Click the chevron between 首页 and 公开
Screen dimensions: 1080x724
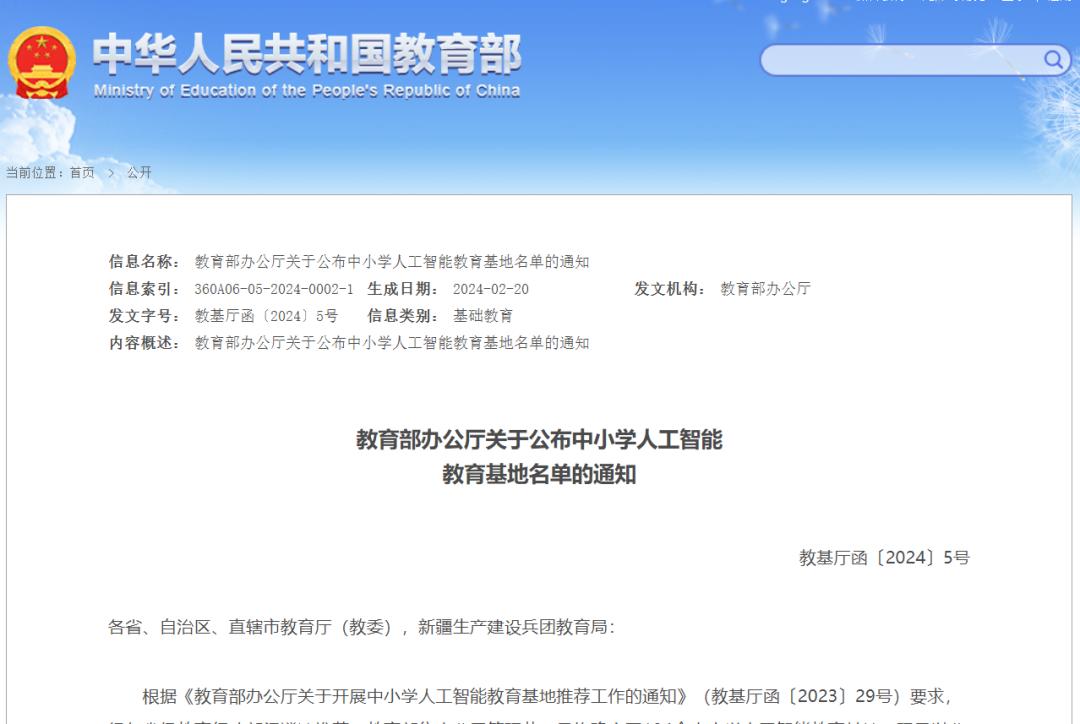112,172
